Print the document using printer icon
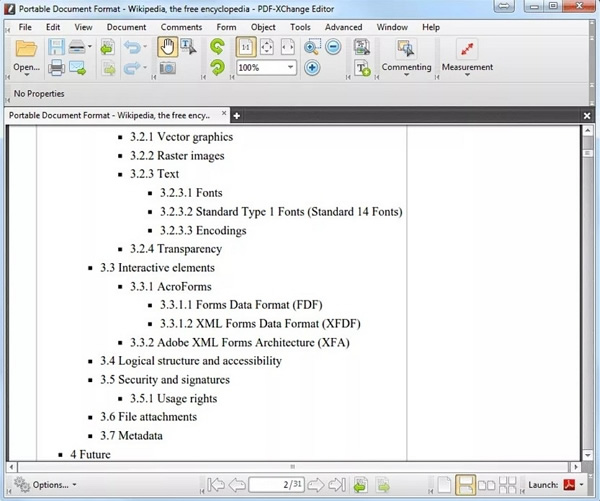 point(56,68)
